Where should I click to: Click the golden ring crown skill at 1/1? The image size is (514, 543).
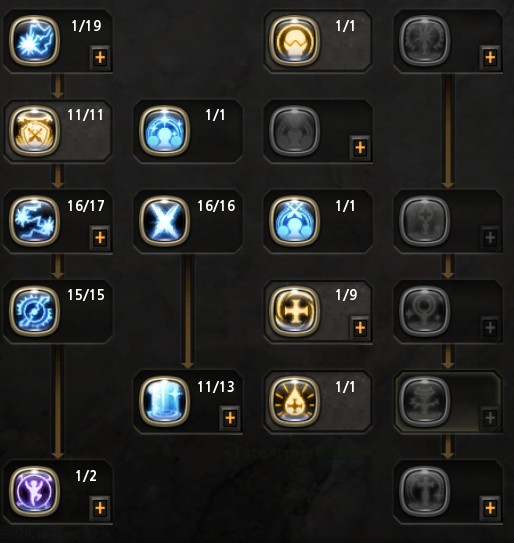tap(294, 41)
